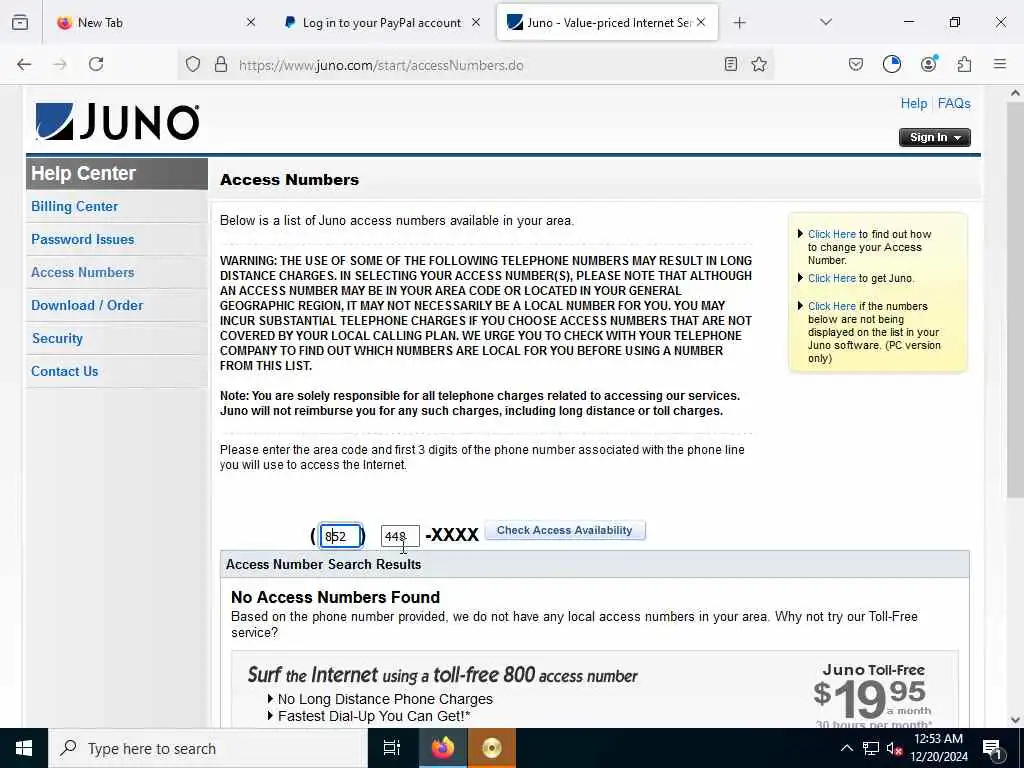This screenshot has width=1024, height=768.
Task: Click the area code field containing 852
Action: (x=340, y=536)
